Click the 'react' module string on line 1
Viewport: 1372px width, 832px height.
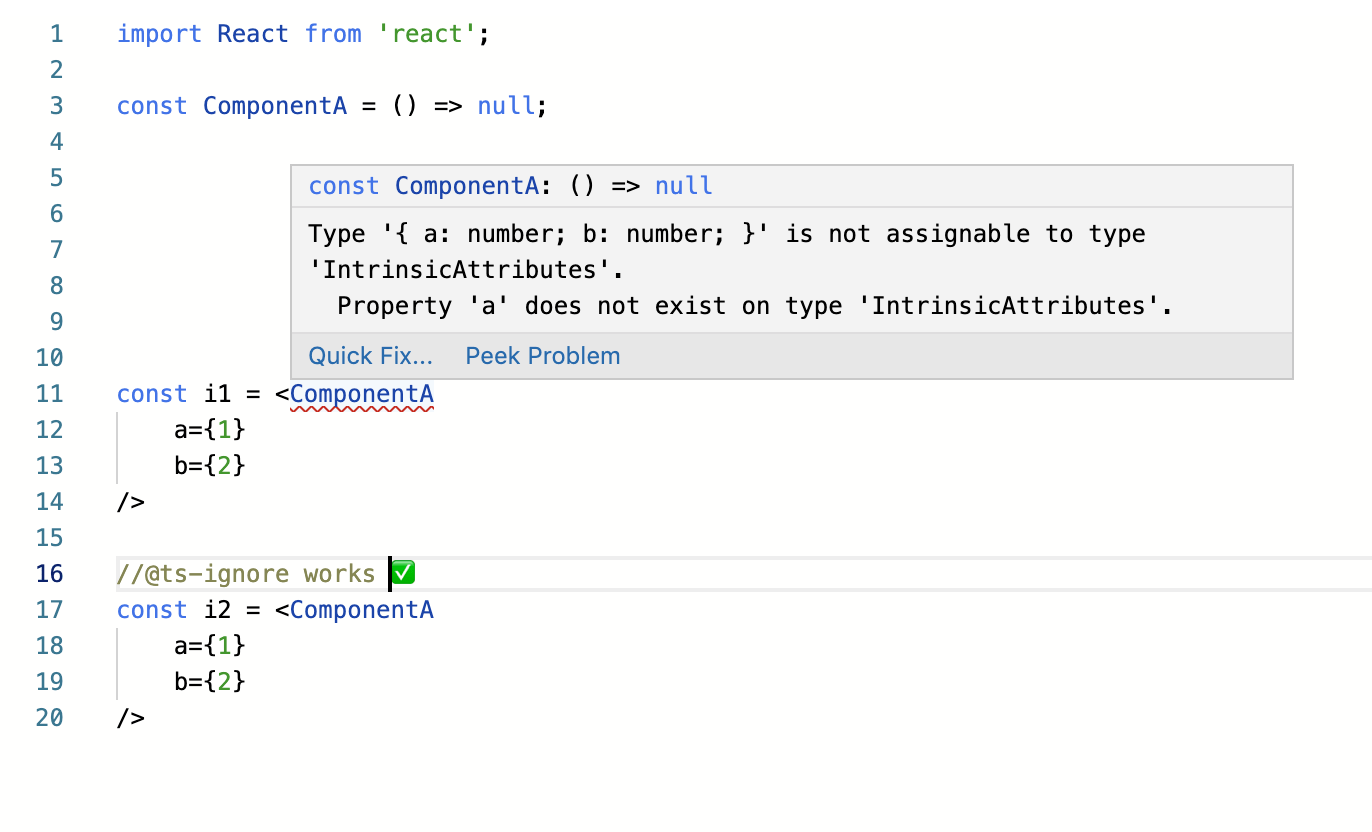(x=427, y=33)
